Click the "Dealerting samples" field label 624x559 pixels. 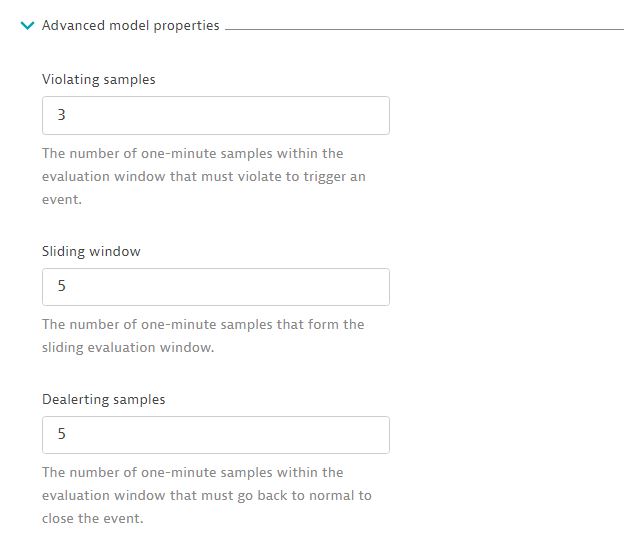point(104,399)
